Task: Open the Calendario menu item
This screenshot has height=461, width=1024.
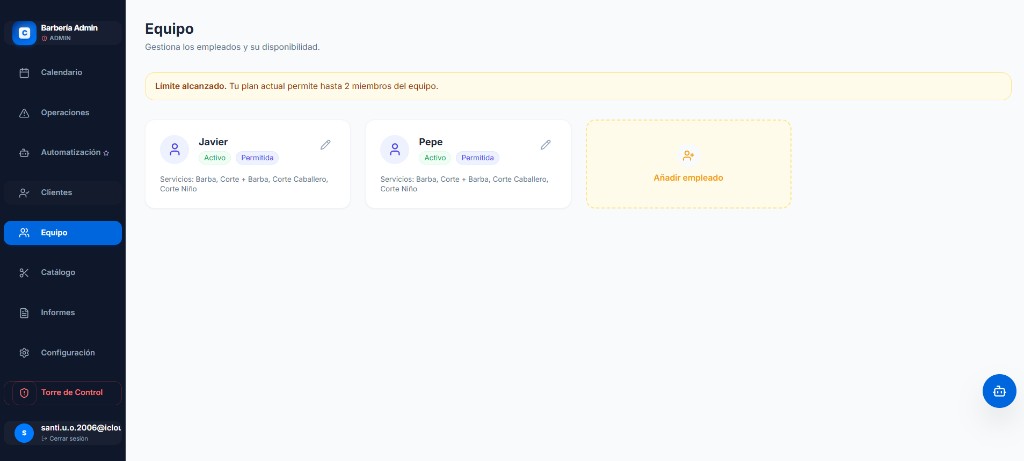Action: (x=63, y=72)
